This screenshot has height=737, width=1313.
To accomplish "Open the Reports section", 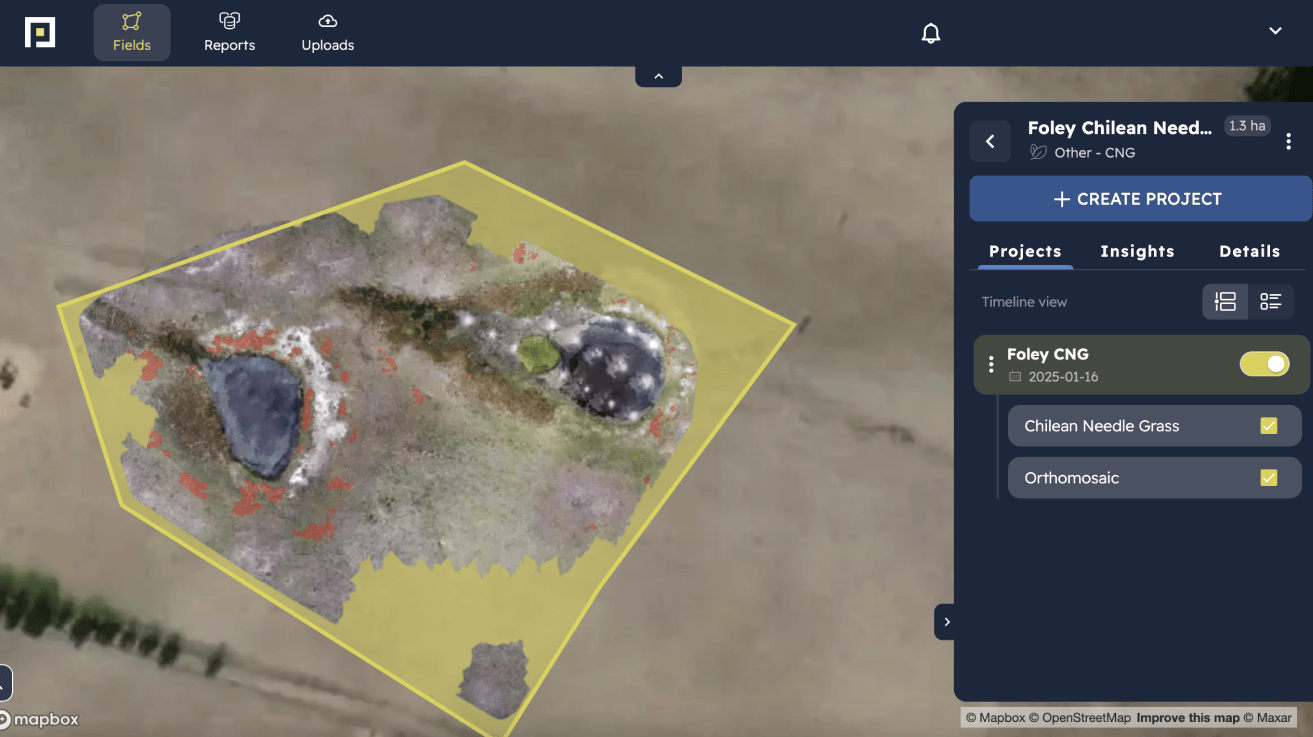I will (x=229, y=33).
